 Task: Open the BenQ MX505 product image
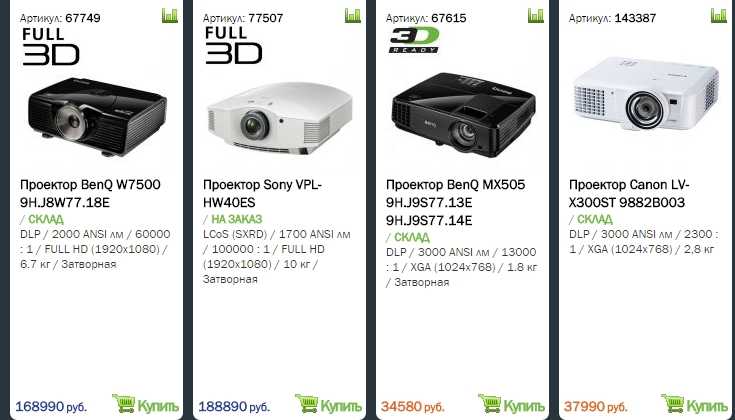pos(464,114)
